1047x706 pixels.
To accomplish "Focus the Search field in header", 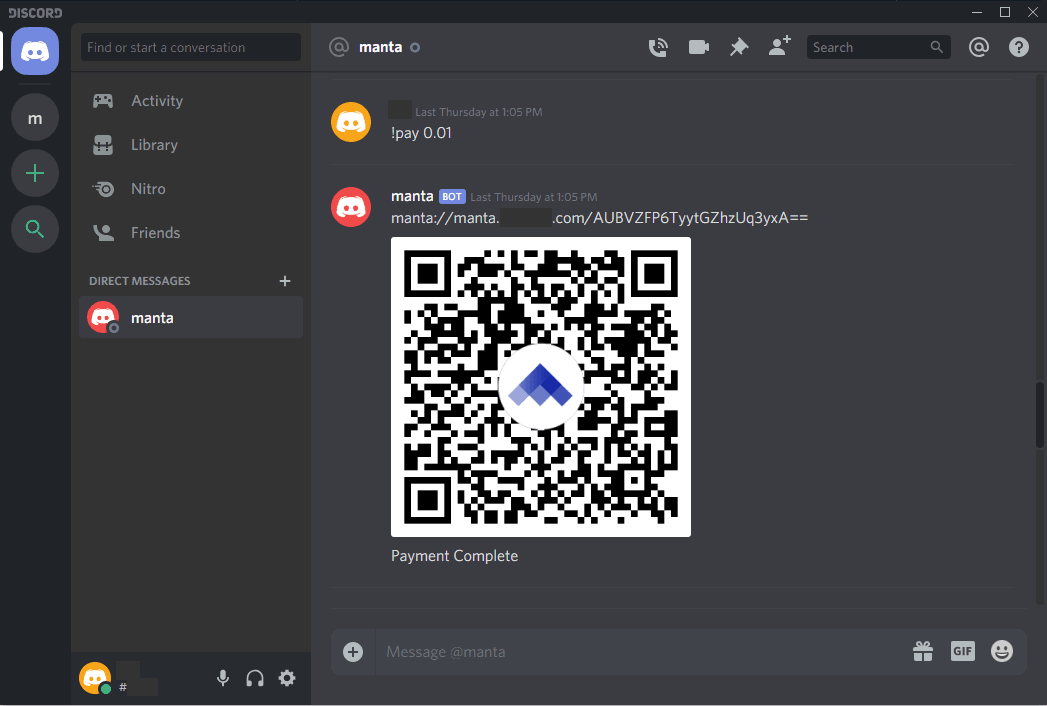I will [878, 47].
